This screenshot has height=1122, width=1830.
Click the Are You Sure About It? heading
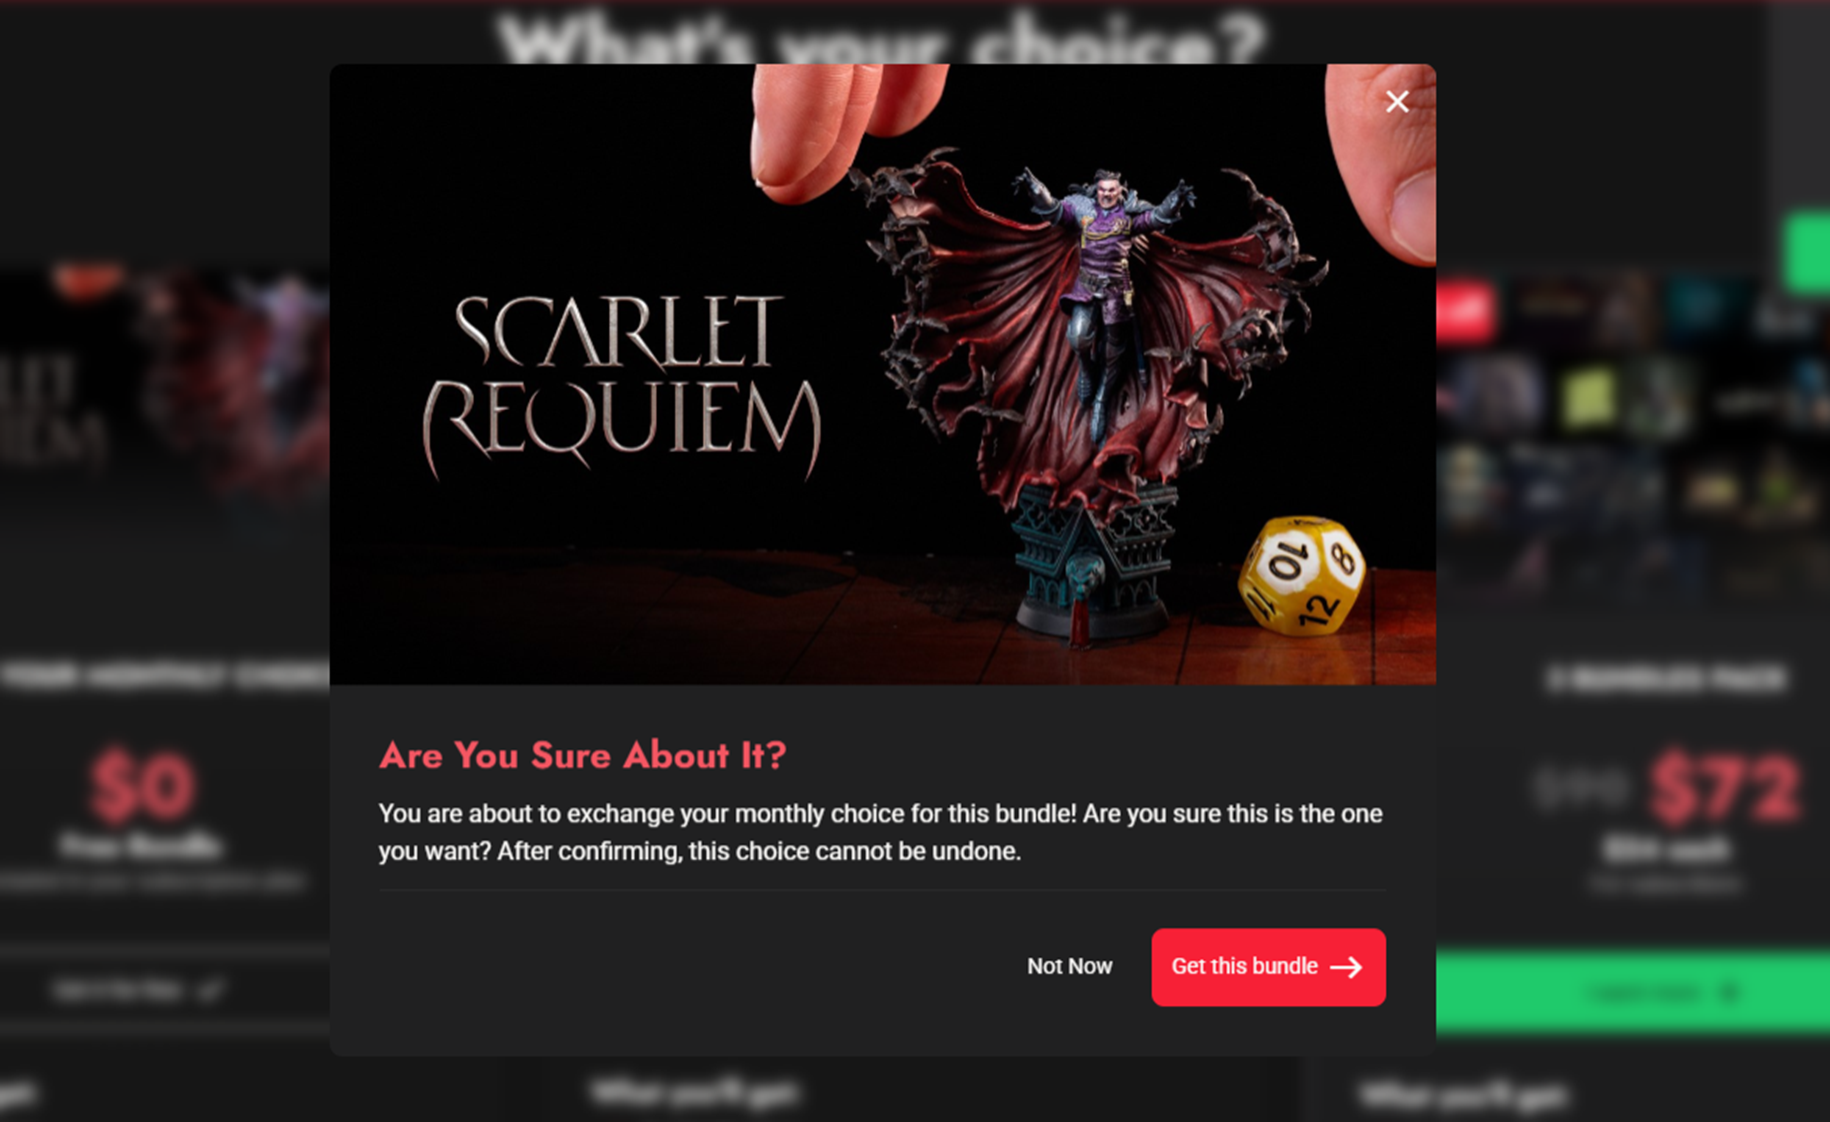coord(583,755)
